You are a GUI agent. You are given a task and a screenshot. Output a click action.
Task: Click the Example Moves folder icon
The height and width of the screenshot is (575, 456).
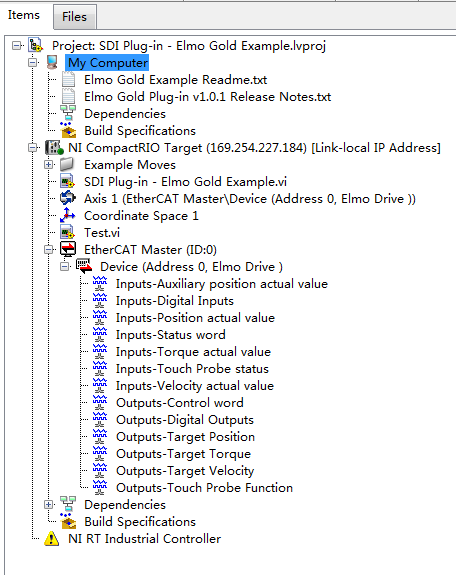[68, 164]
